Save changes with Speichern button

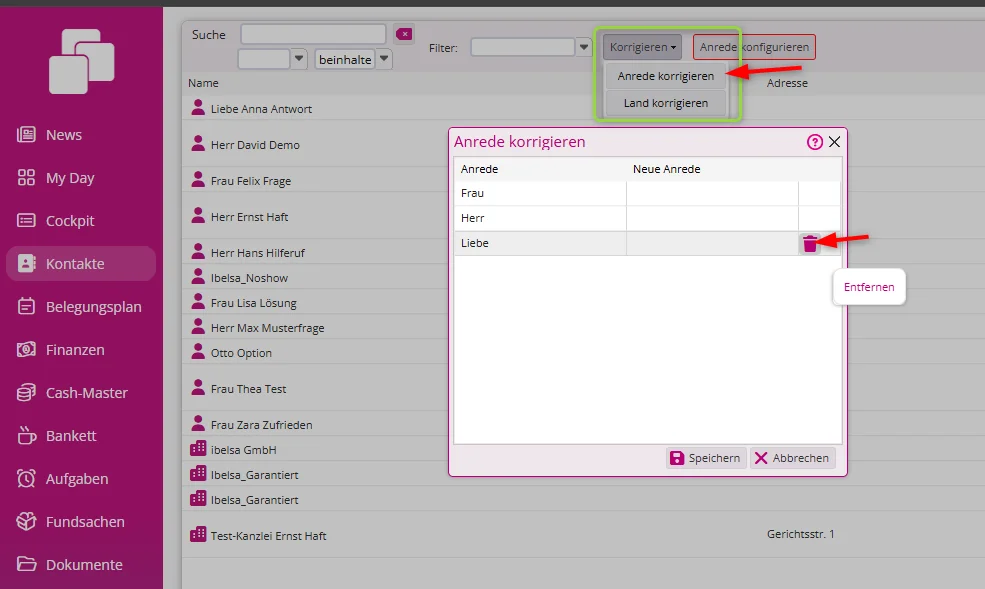[x=706, y=458]
